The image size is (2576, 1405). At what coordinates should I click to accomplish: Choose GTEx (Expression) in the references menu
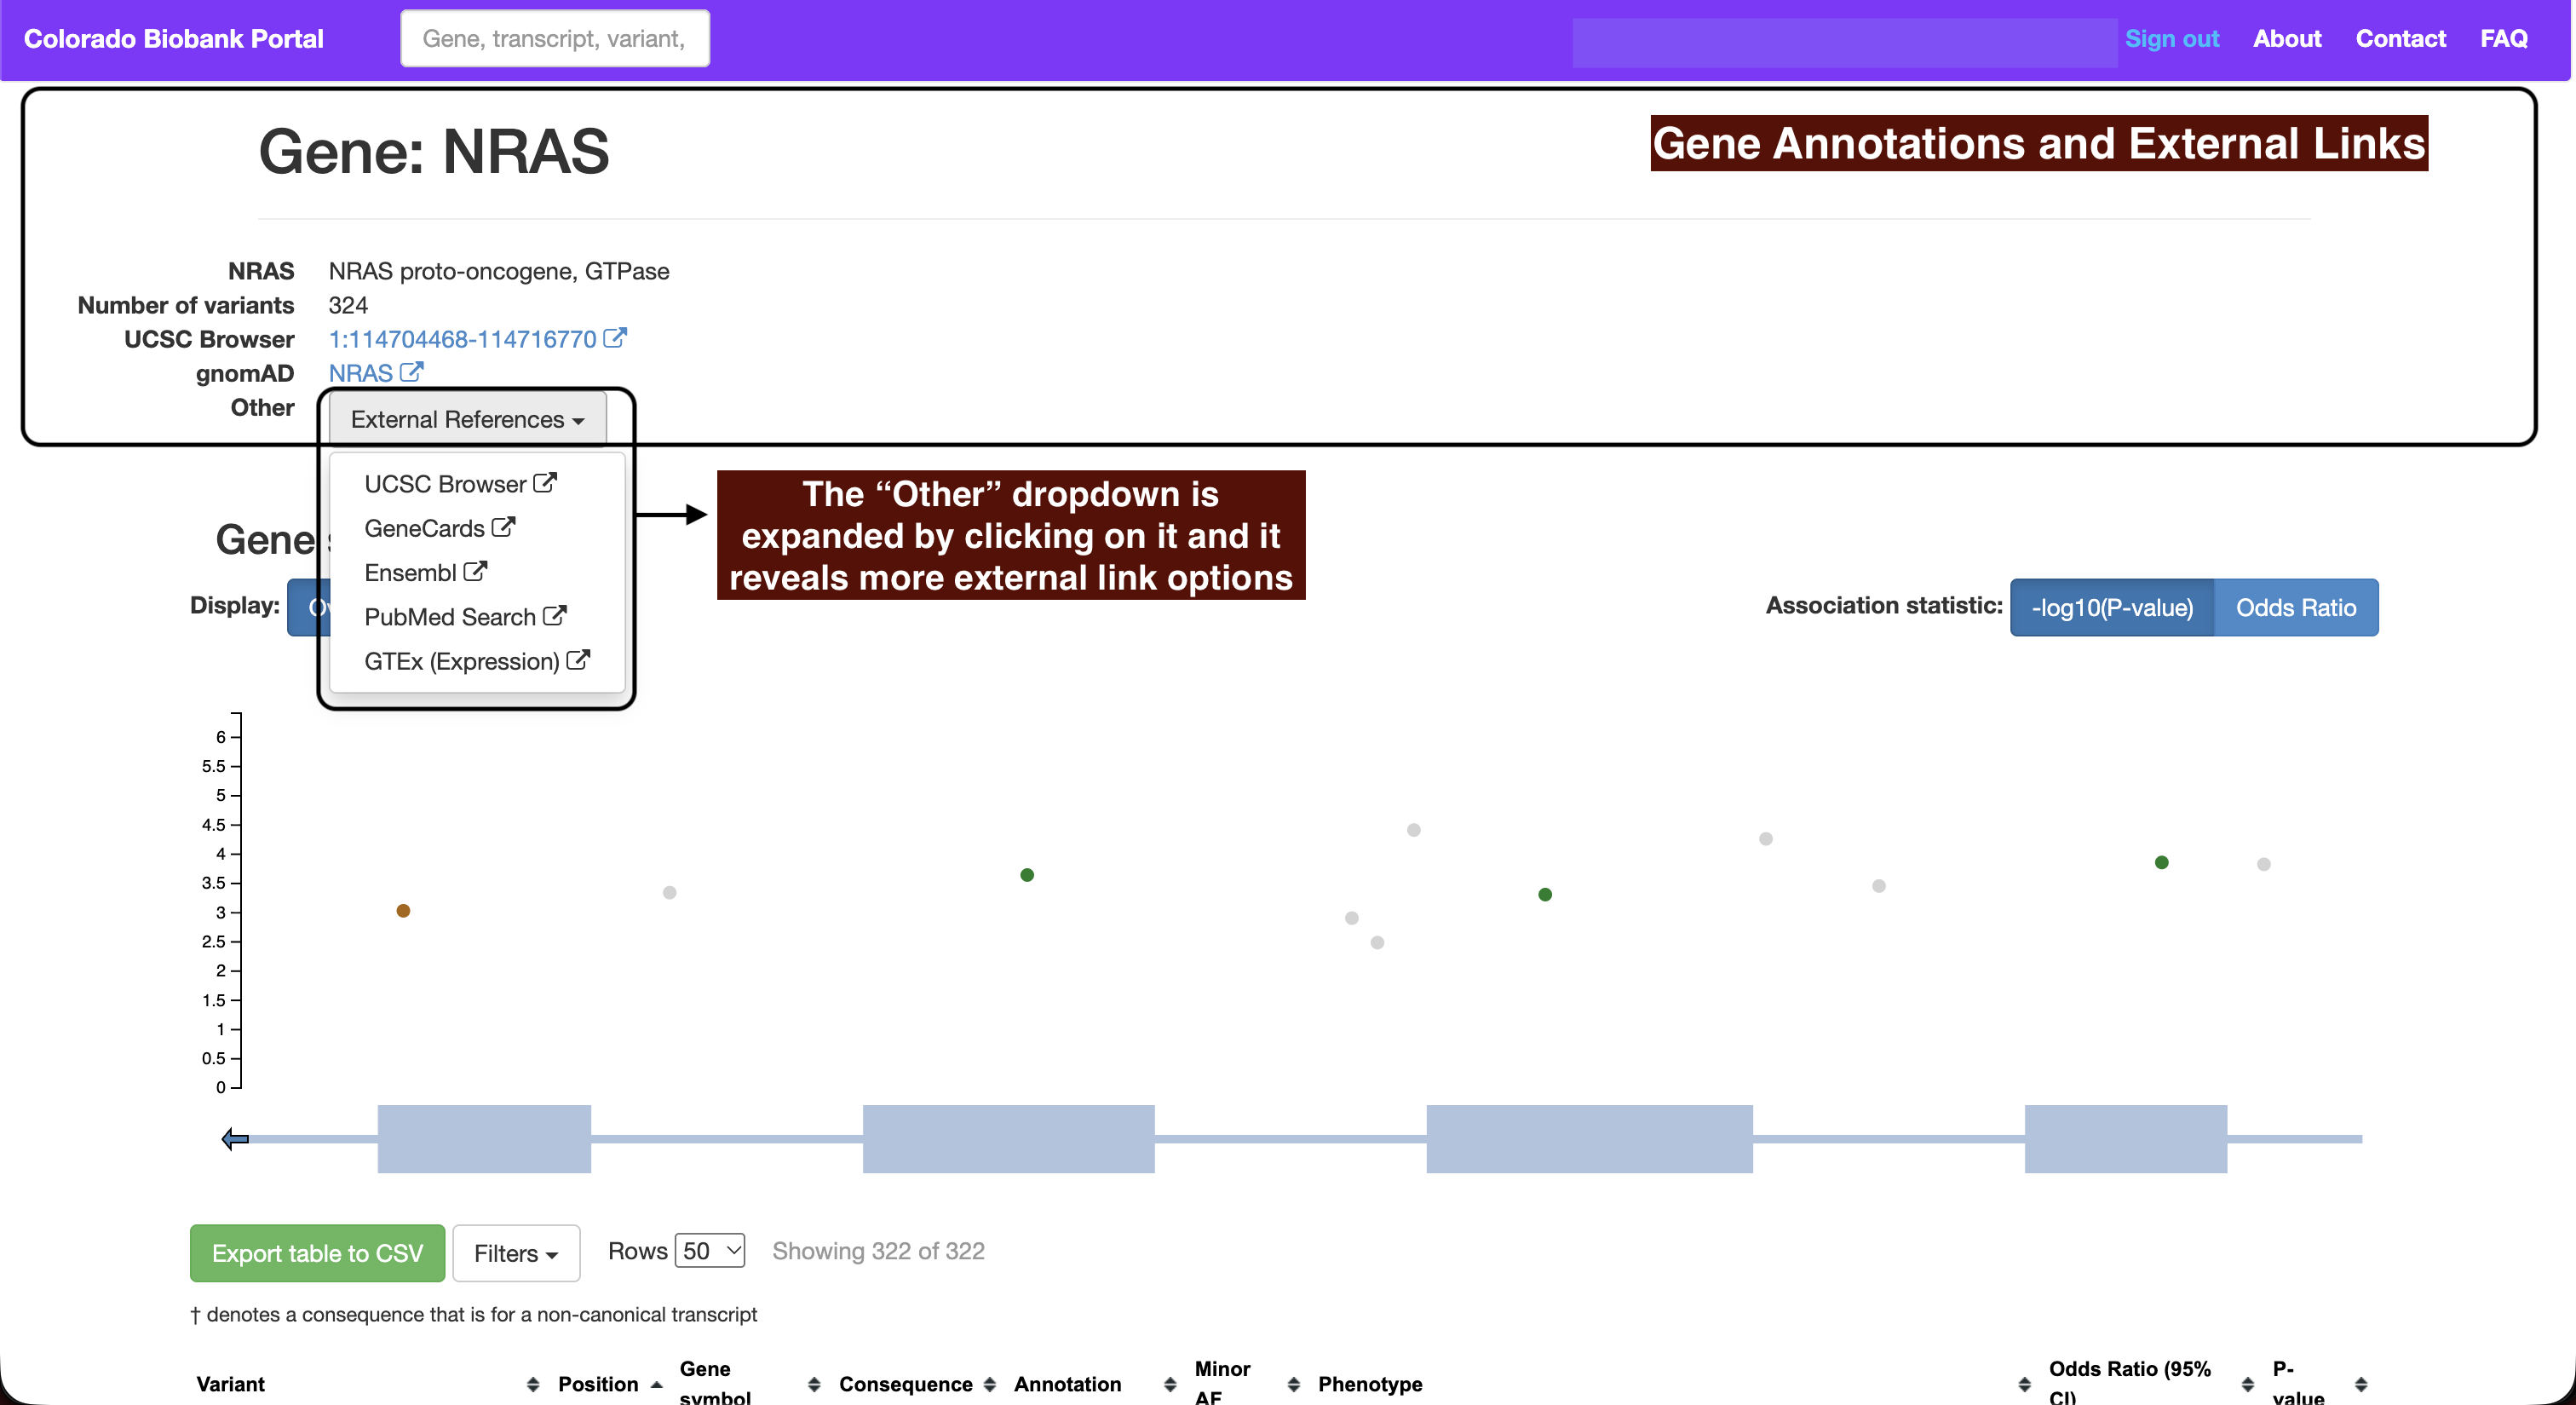click(477, 661)
